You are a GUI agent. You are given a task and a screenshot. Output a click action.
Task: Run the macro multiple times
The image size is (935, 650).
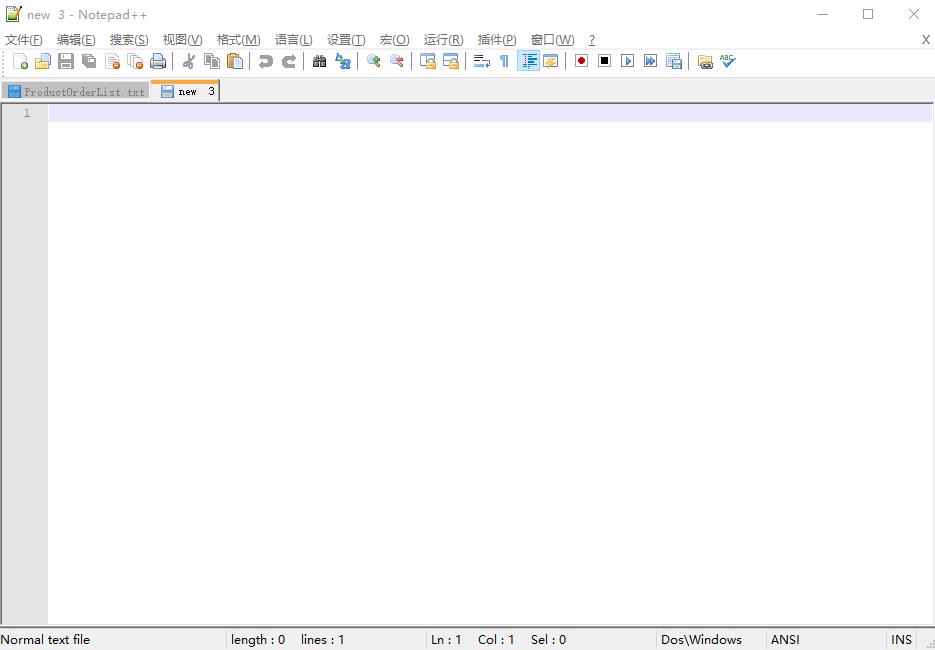[651, 61]
